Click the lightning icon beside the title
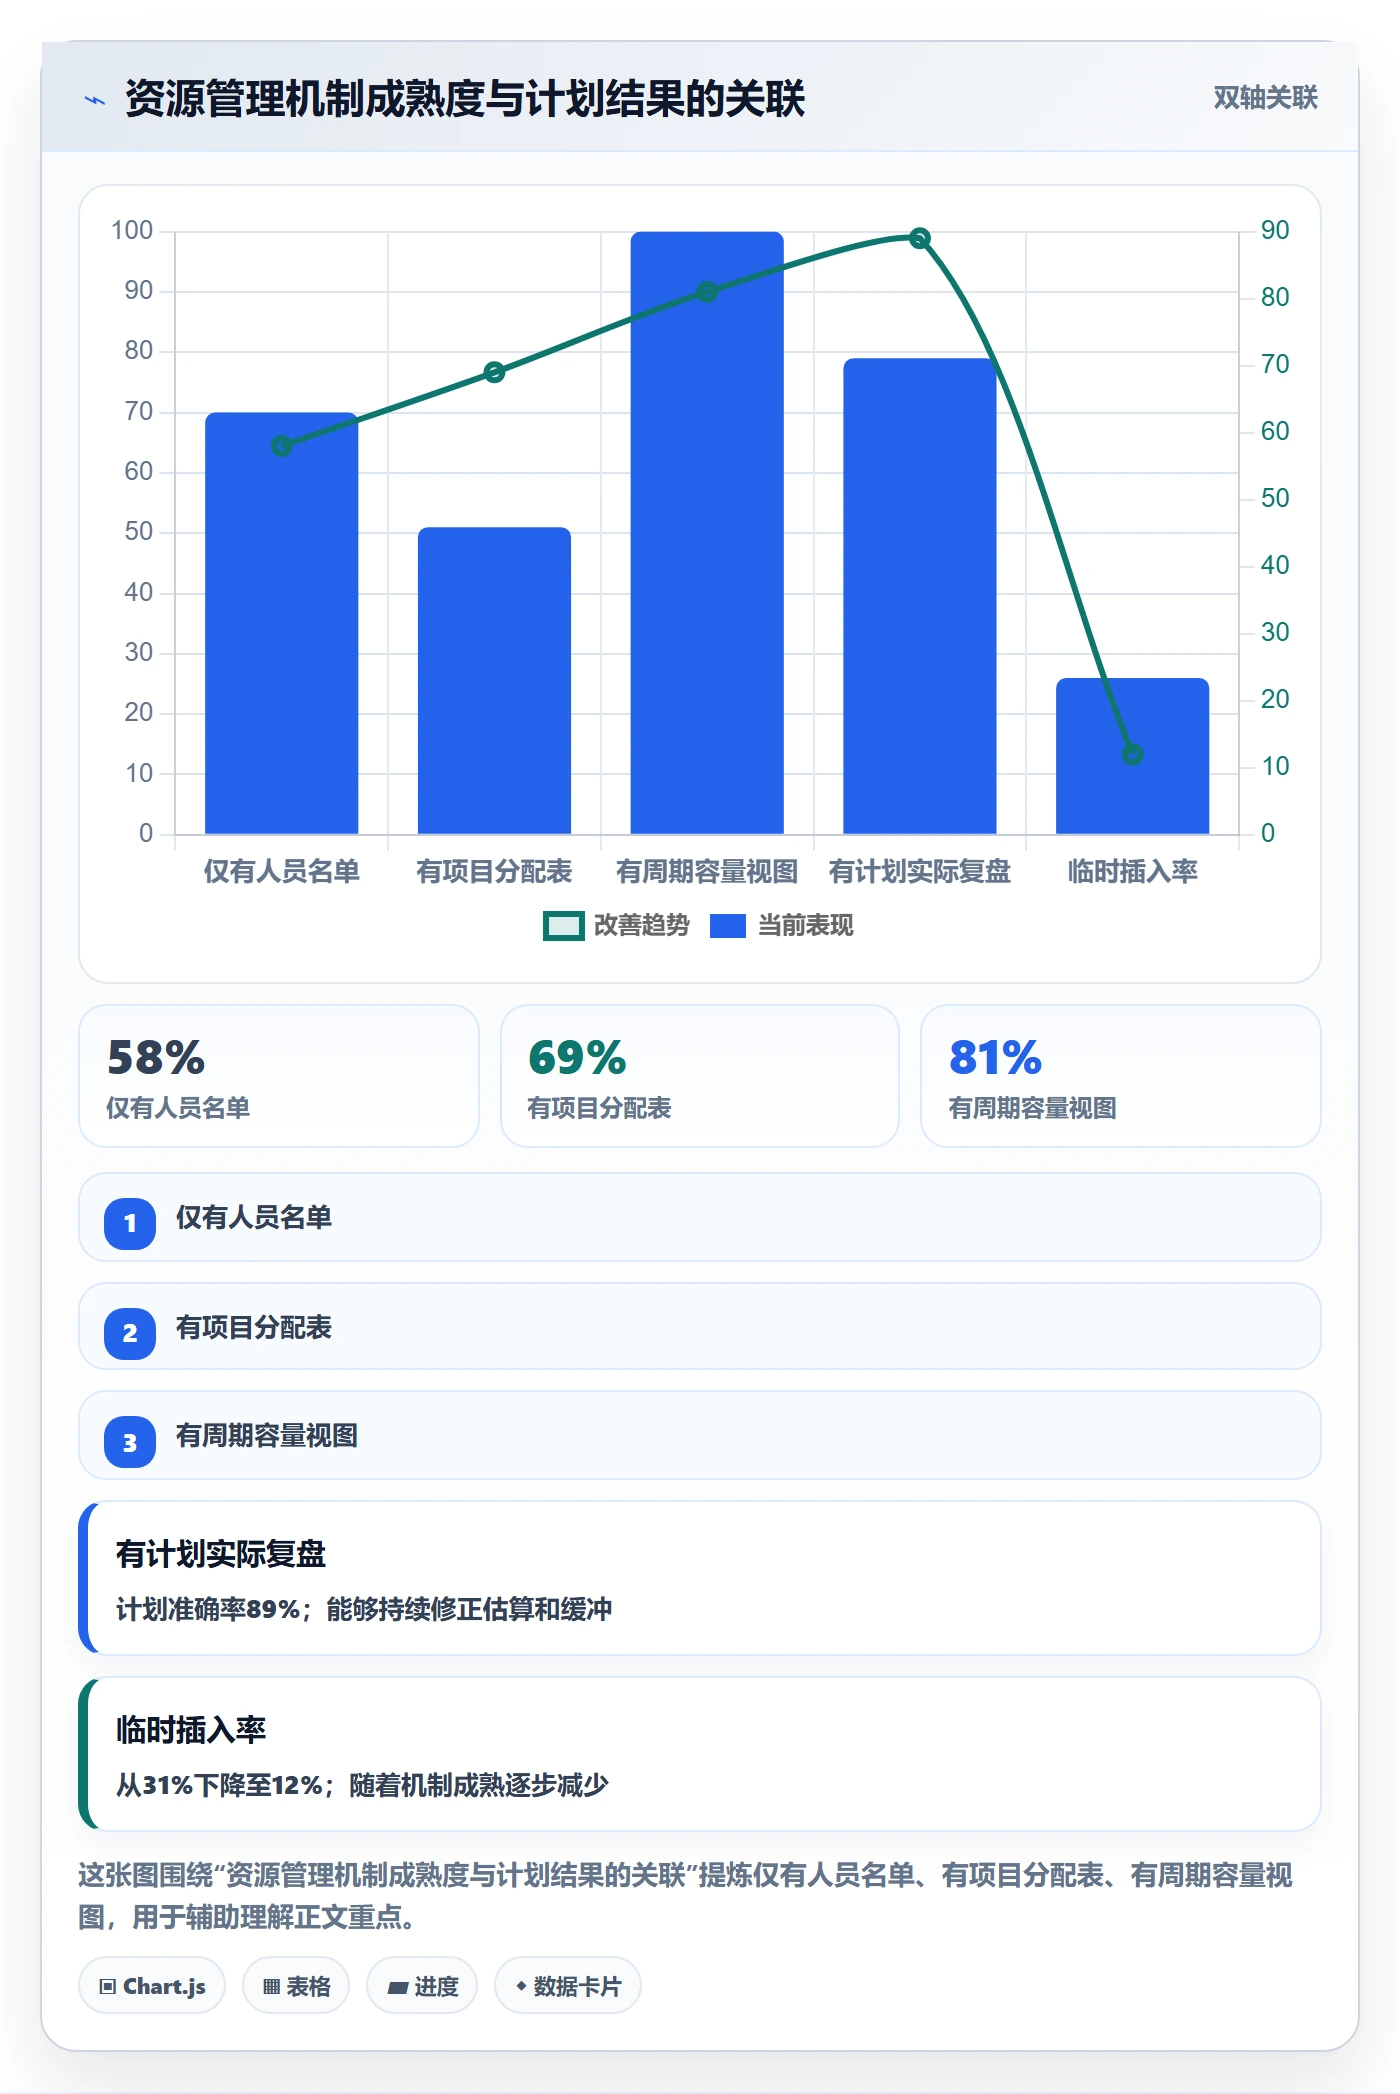The image size is (1400, 2094). coord(95,100)
